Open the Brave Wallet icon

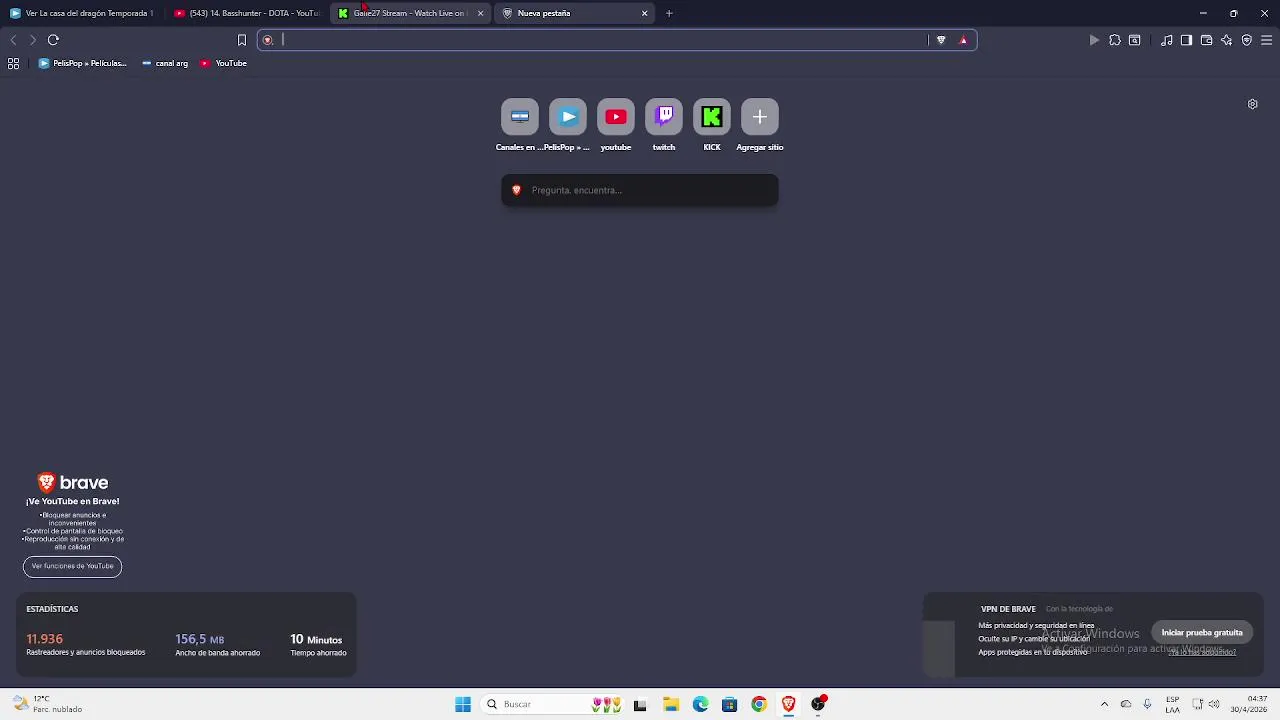coord(1206,40)
